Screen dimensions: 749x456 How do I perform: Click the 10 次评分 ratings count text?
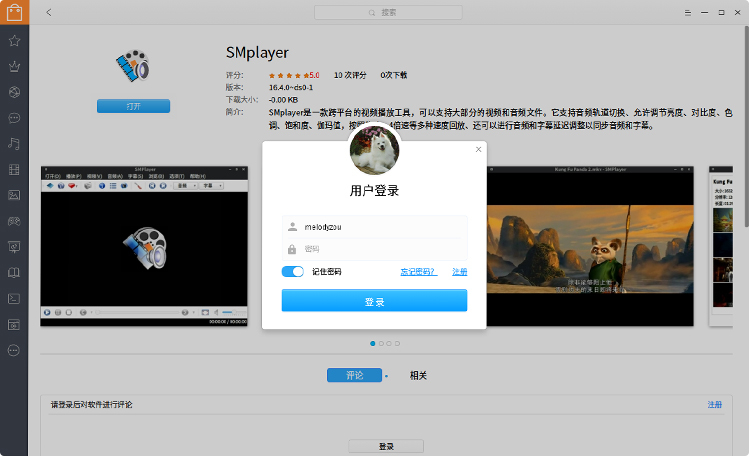coord(350,75)
